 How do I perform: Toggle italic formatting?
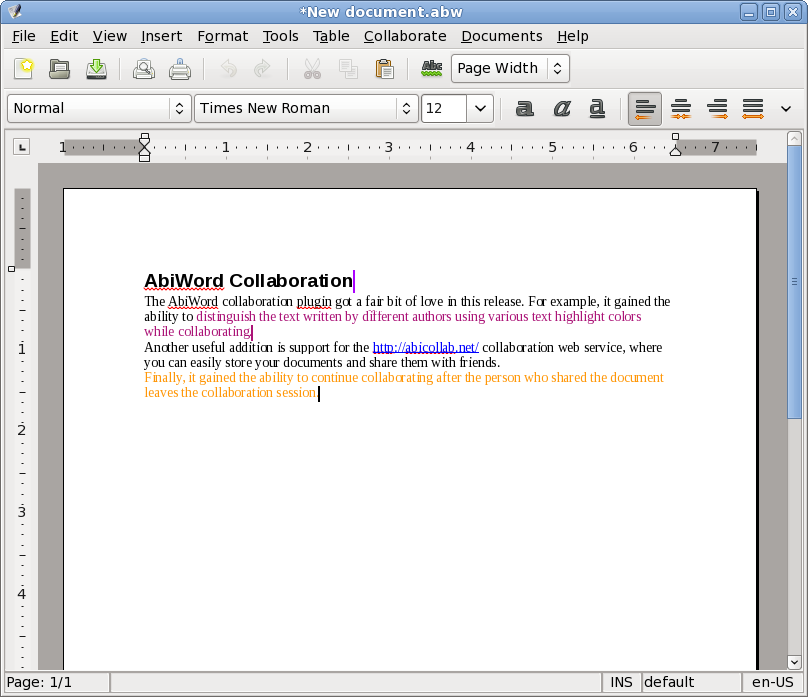tap(561, 108)
